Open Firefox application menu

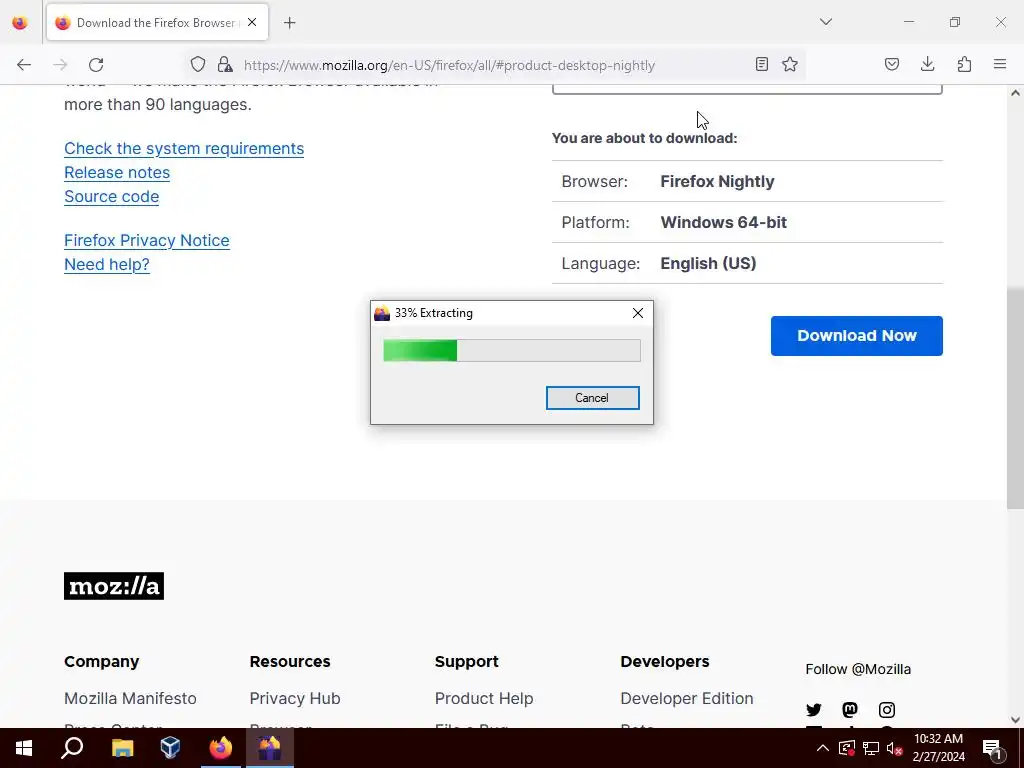(x=1000, y=64)
